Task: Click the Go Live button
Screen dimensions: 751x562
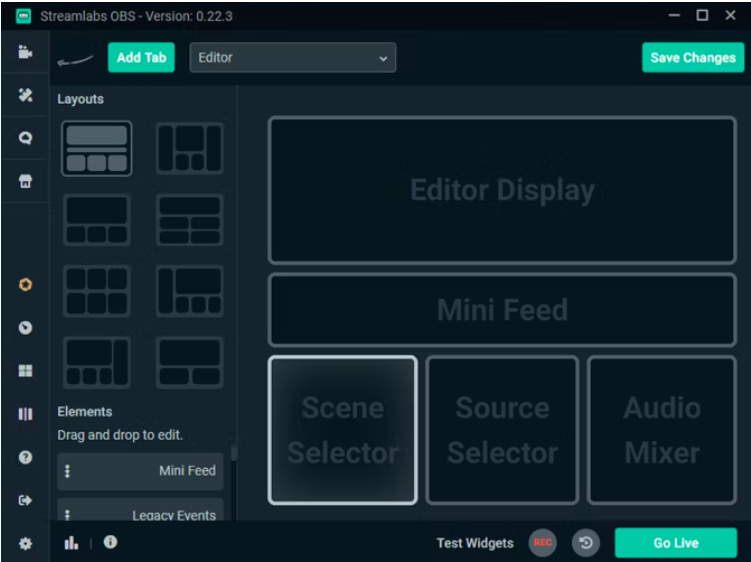Action: (676, 543)
